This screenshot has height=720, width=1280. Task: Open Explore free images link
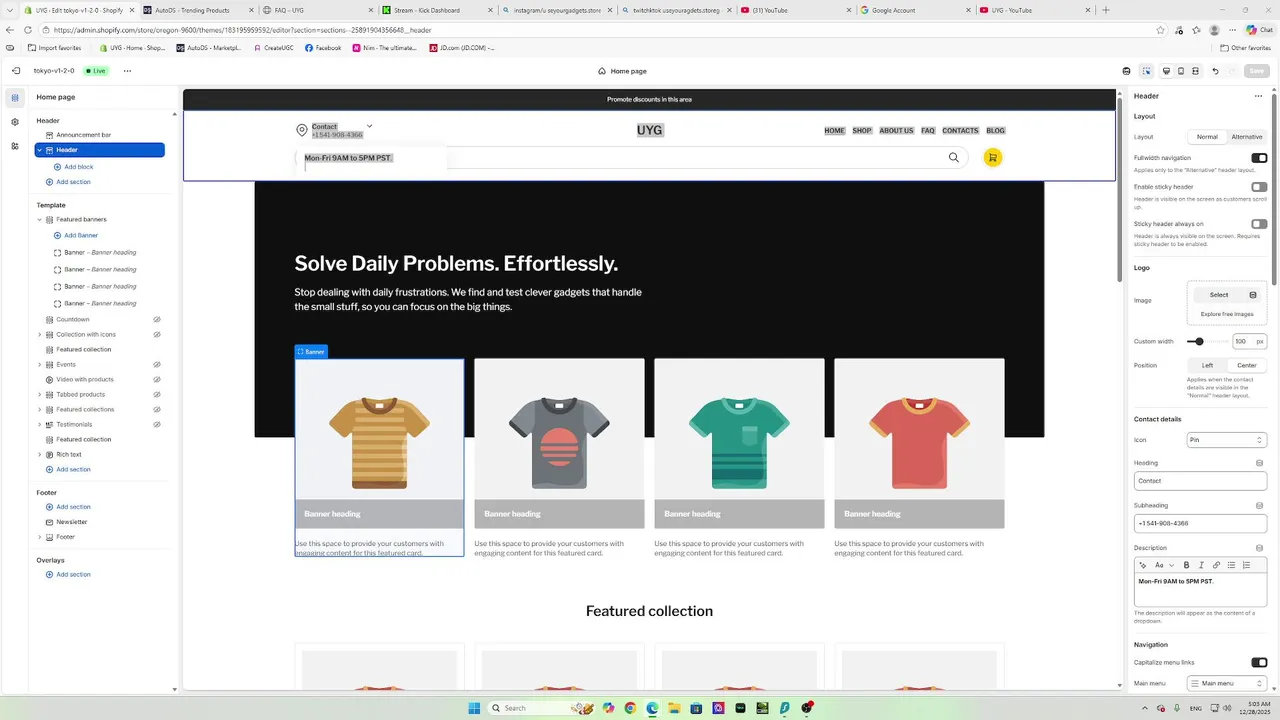click(x=1227, y=314)
